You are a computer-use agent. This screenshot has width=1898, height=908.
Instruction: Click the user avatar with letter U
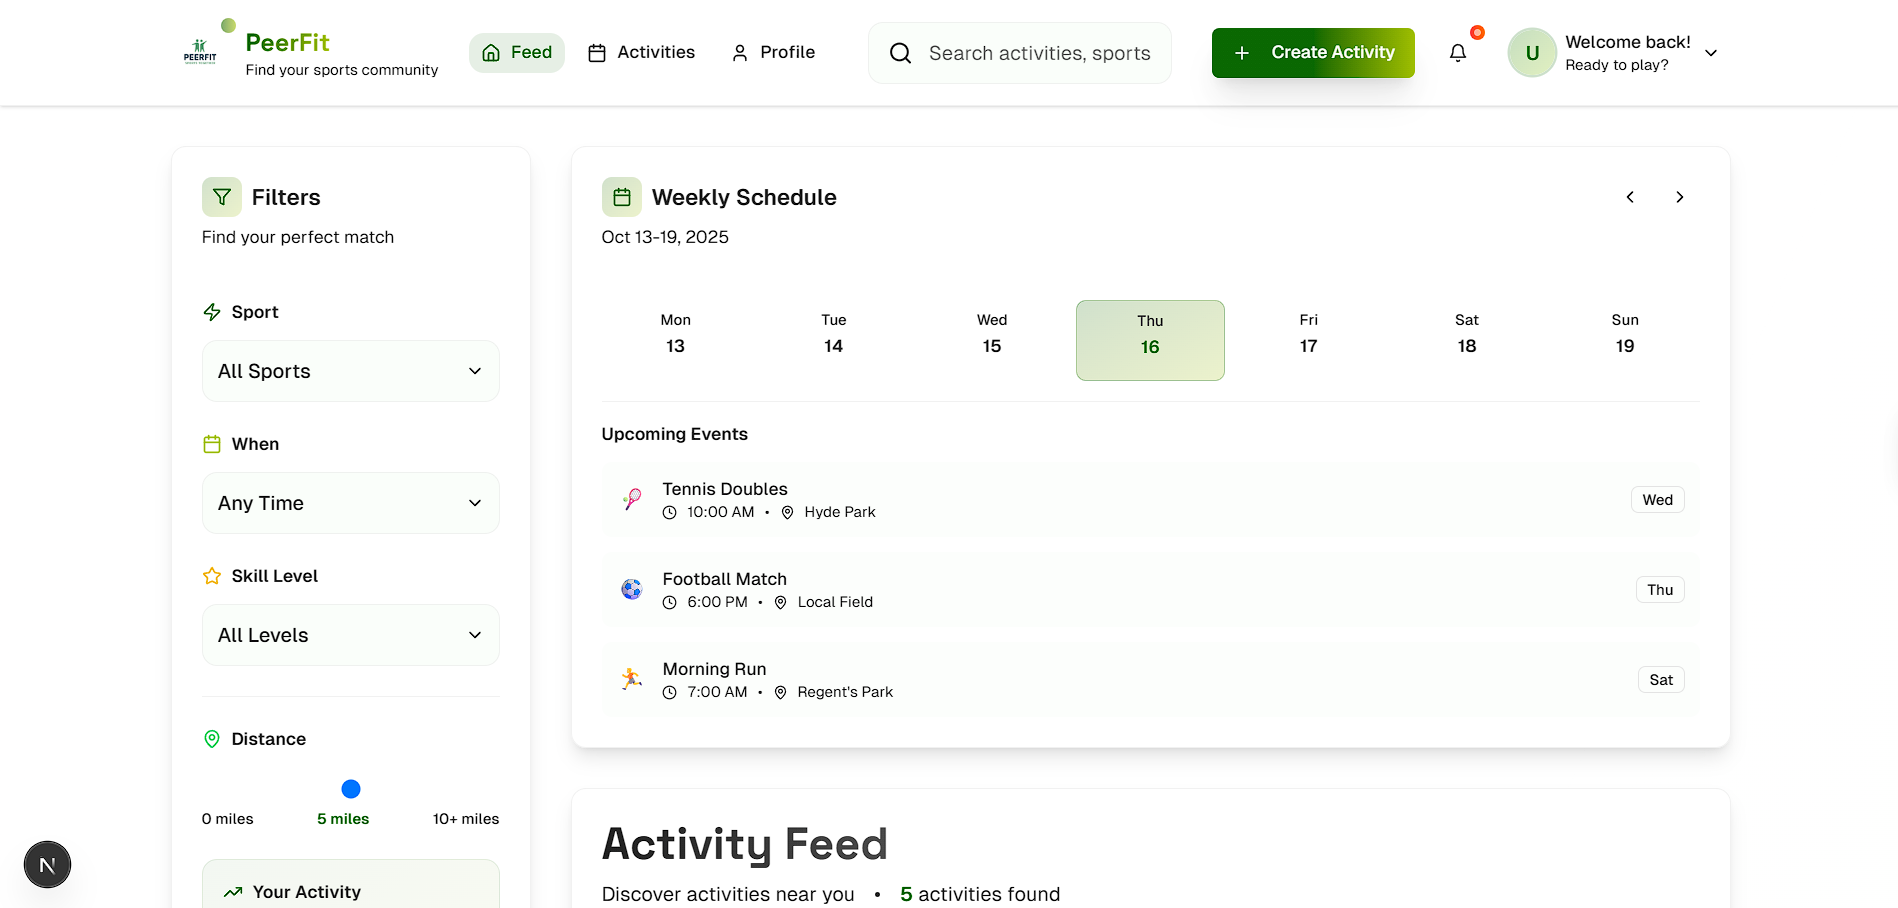point(1531,53)
